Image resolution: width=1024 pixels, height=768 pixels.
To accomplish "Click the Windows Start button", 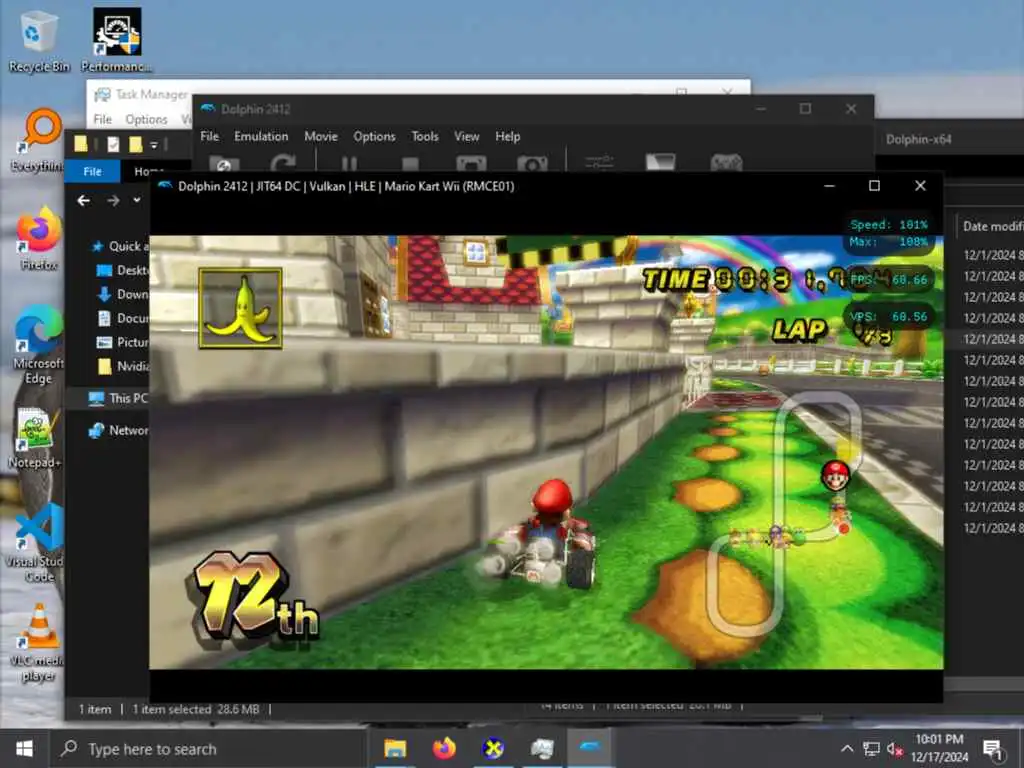I will [24, 748].
